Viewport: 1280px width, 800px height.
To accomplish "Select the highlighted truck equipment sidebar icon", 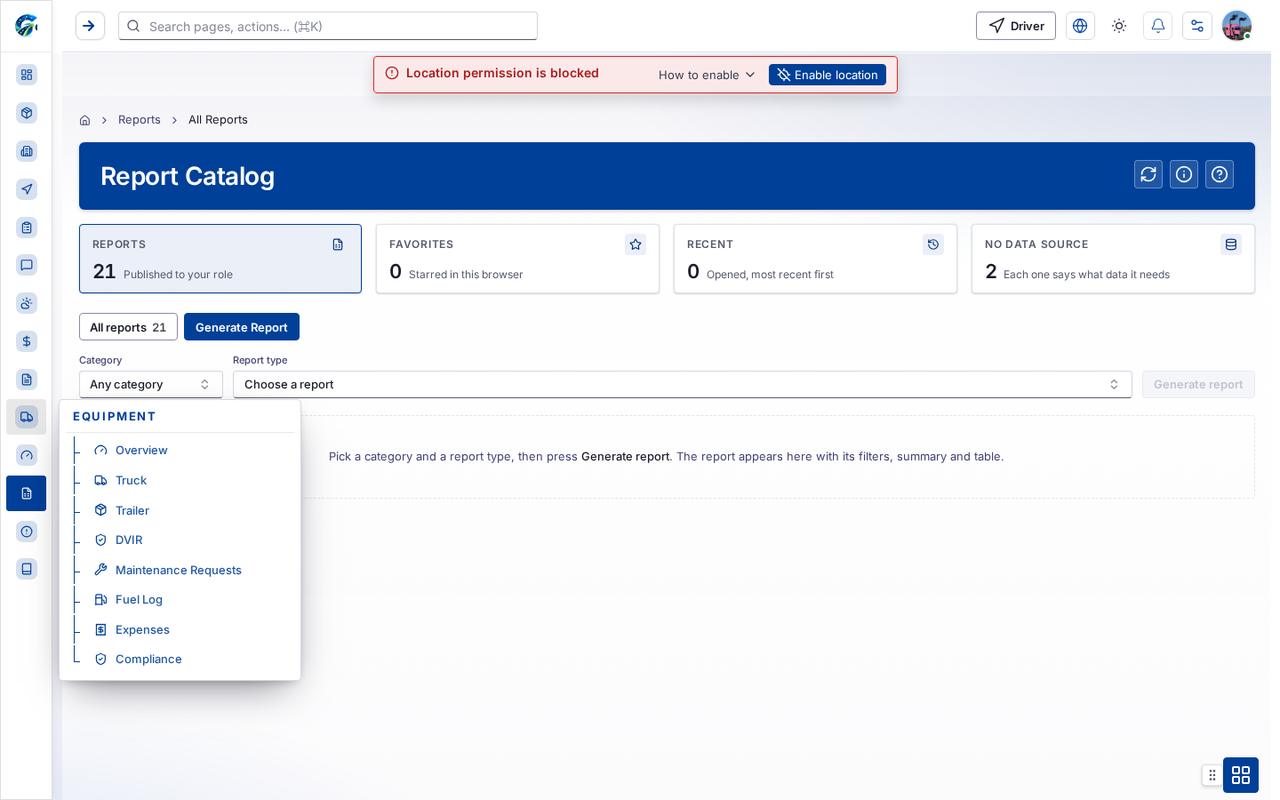I will tap(27, 417).
